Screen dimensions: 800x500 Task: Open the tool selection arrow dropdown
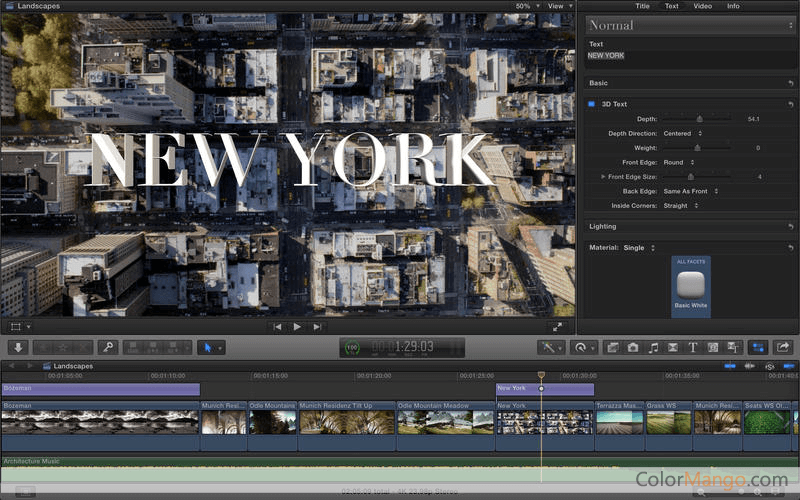coord(220,348)
